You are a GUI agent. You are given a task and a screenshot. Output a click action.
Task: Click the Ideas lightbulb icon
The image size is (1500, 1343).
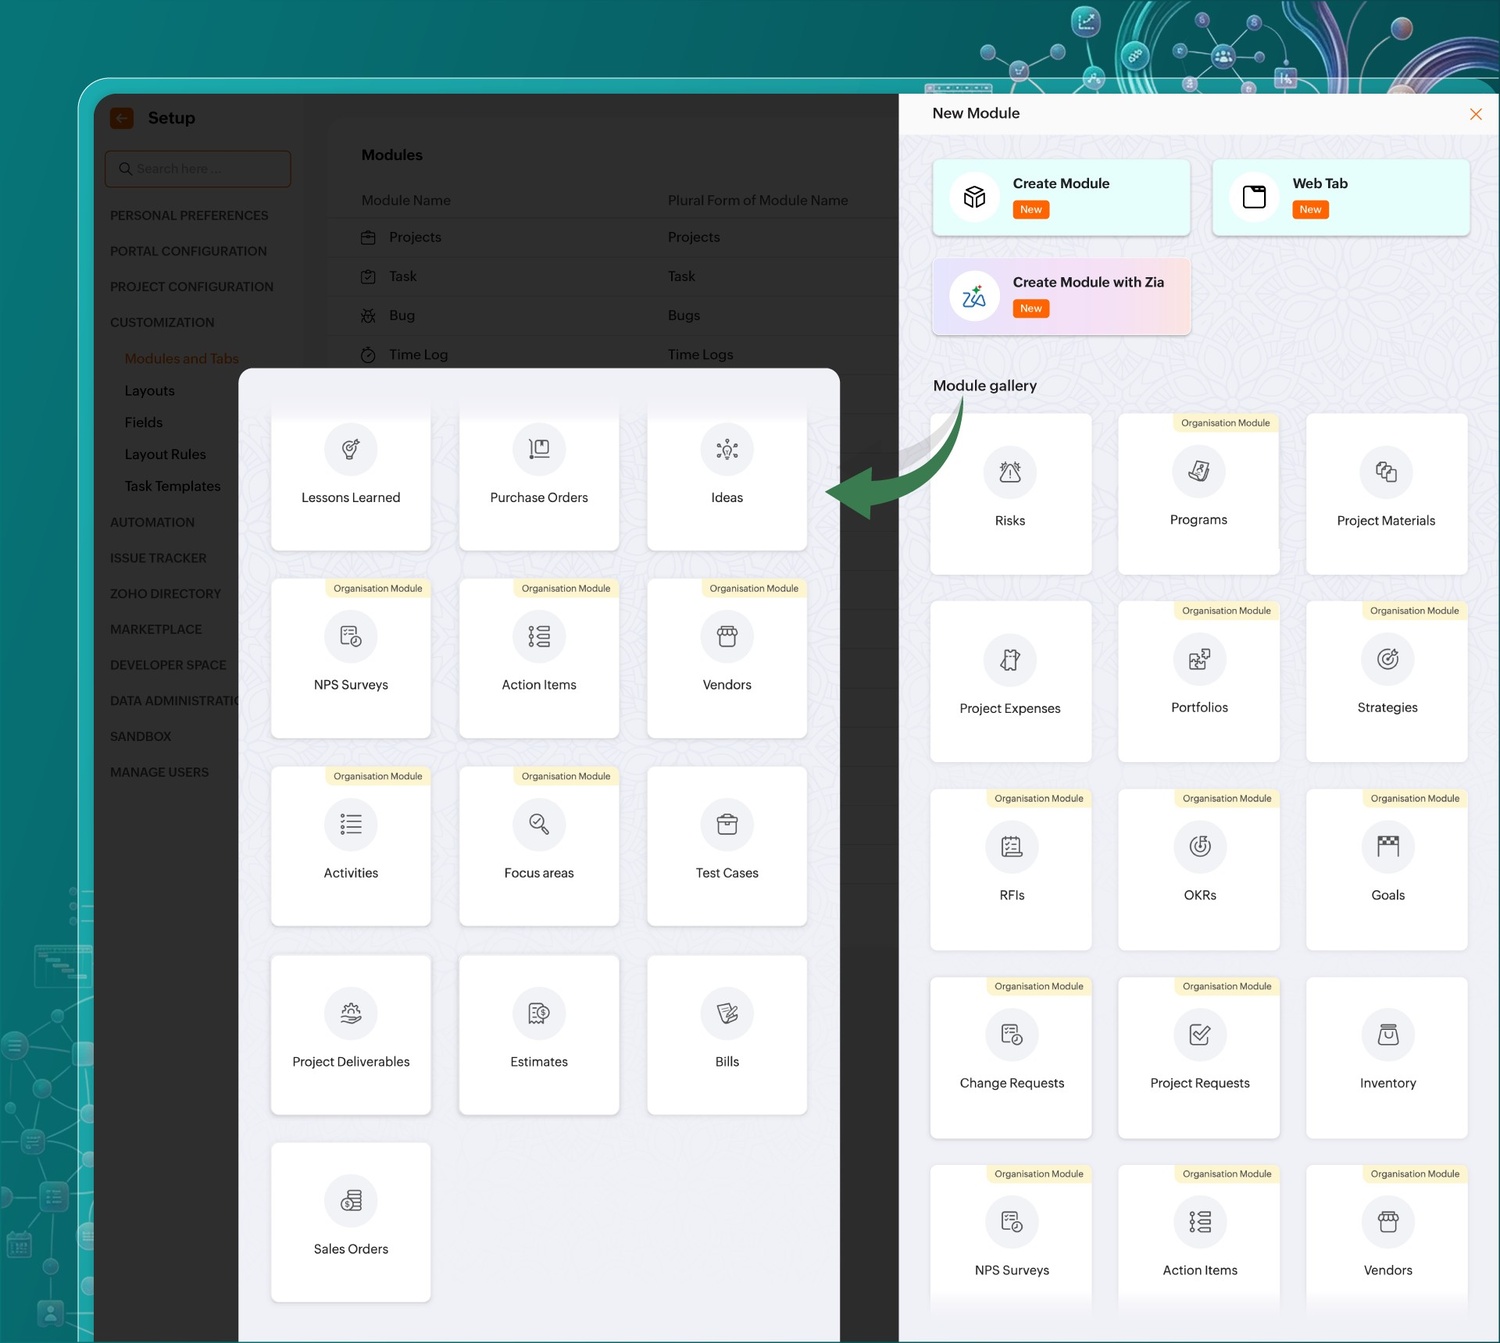pos(727,450)
